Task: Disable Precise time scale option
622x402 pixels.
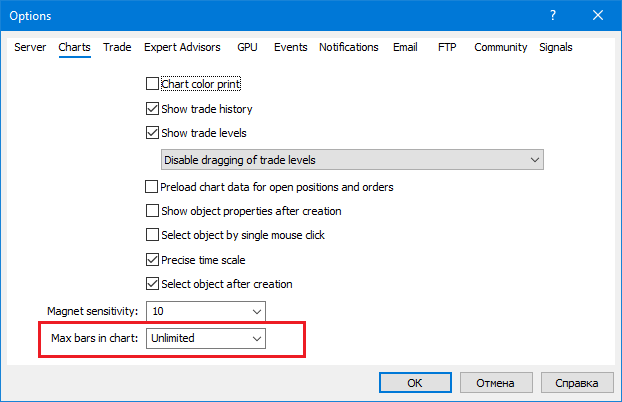Action: click(153, 260)
